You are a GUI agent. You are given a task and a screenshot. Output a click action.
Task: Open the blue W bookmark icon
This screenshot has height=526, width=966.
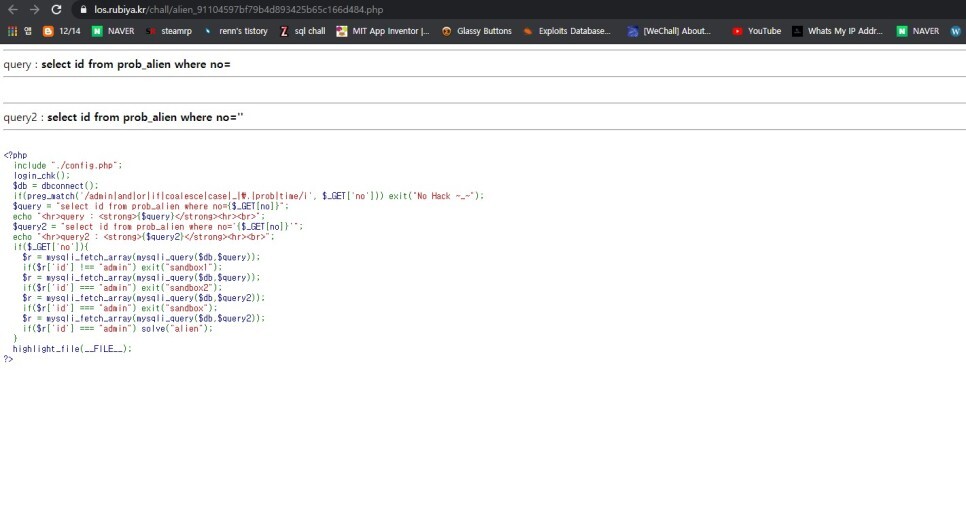pyautogui.click(x=956, y=31)
